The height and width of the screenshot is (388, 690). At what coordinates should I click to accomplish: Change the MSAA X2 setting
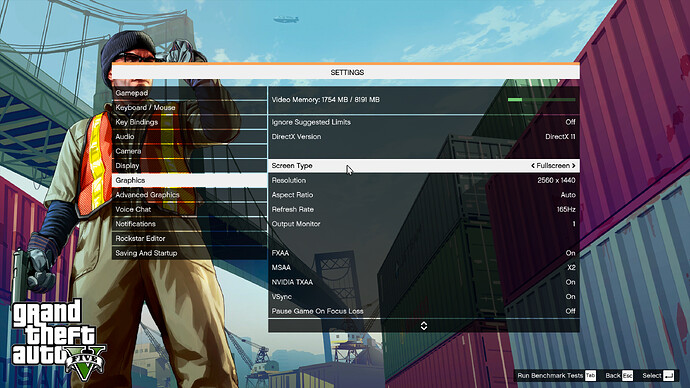(x=424, y=267)
